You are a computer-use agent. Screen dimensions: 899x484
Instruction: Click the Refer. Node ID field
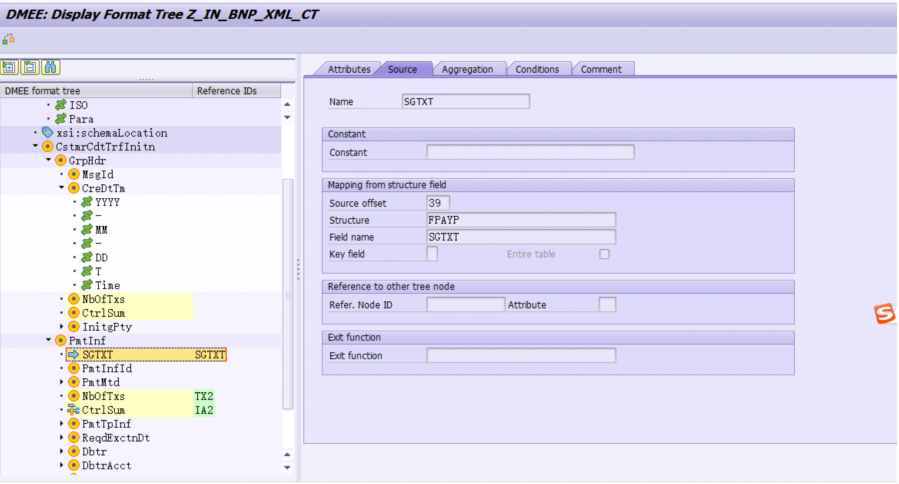466,305
